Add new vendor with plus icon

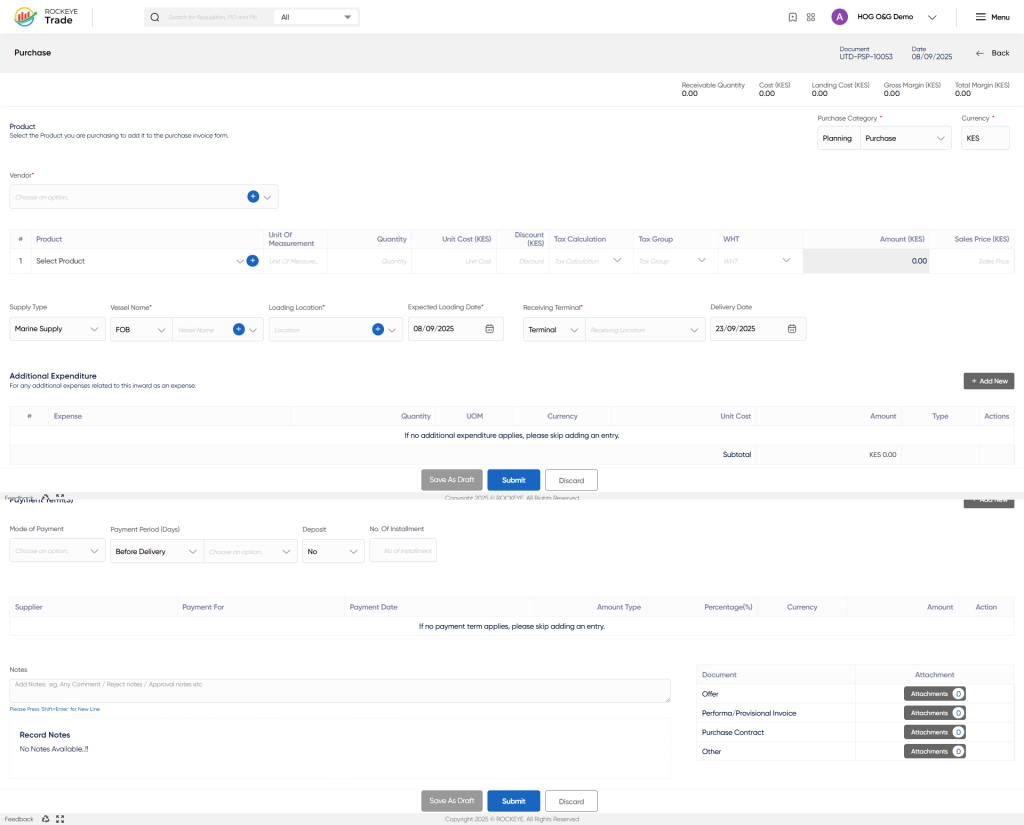click(x=253, y=197)
